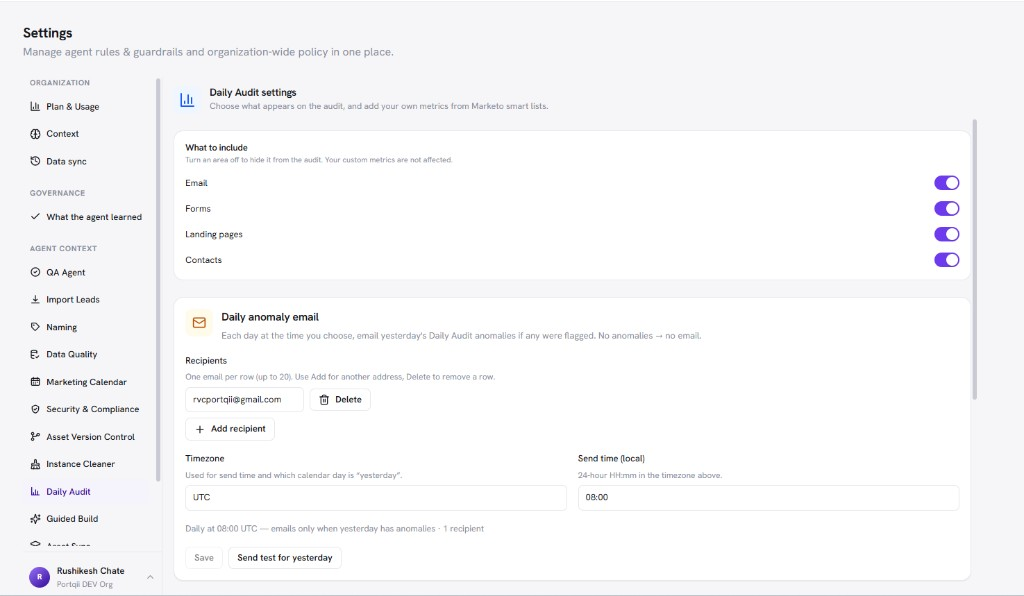Screen dimensions: 1024x596
Task: Click the Settings page heading
Action: point(48,33)
